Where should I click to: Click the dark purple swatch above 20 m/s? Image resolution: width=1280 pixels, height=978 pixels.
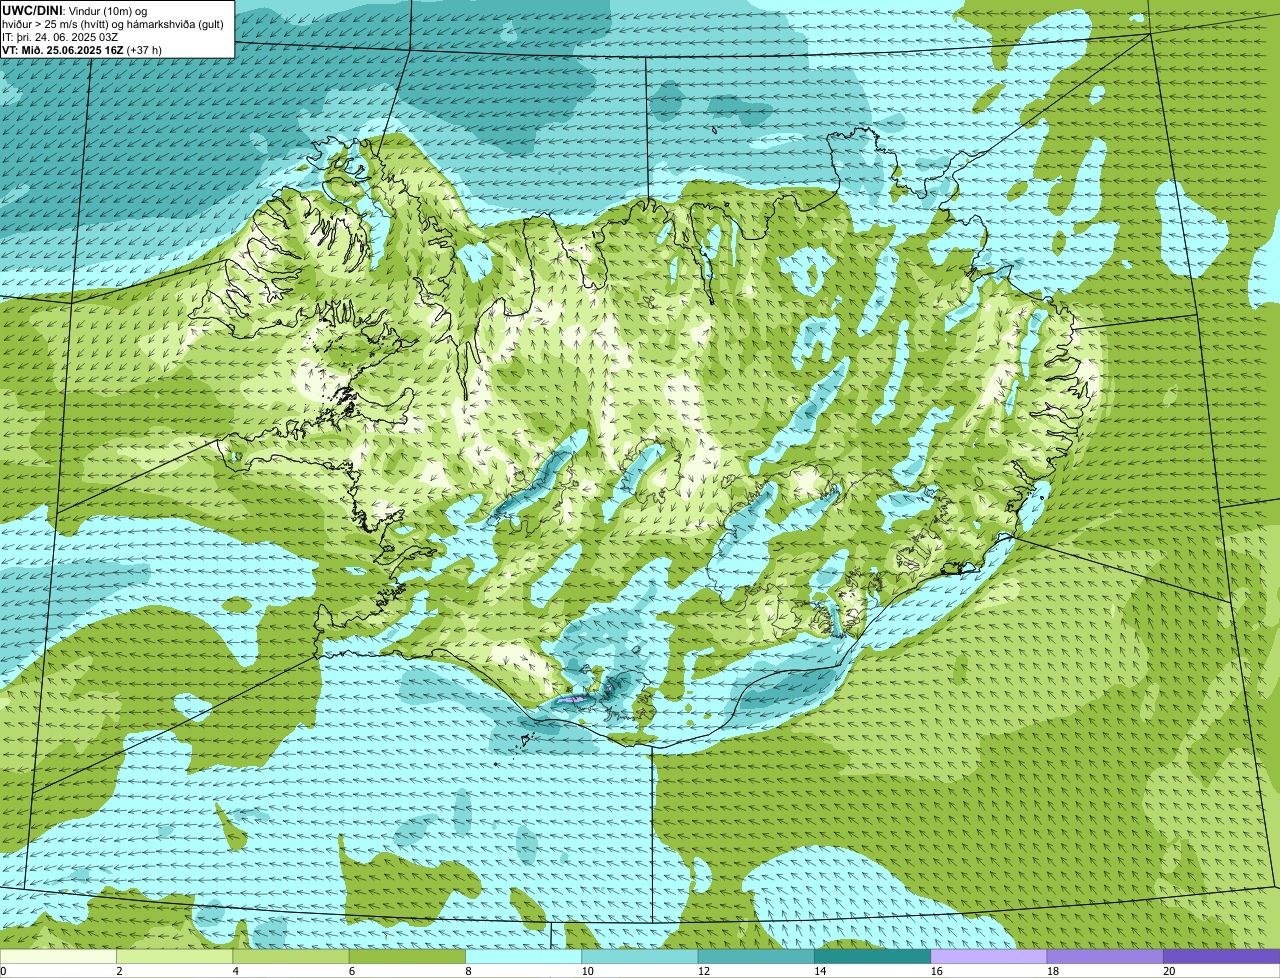click(1221, 957)
